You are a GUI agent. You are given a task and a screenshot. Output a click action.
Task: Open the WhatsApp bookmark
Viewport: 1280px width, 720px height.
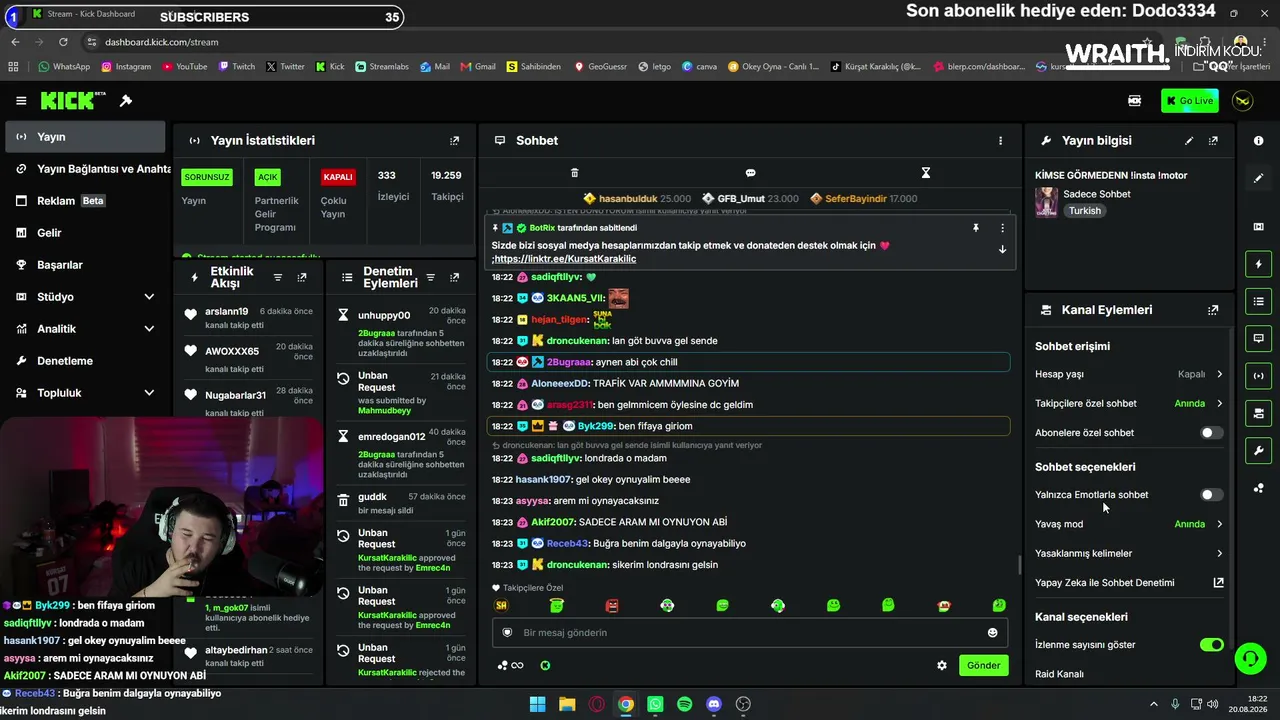[x=64, y=67]
